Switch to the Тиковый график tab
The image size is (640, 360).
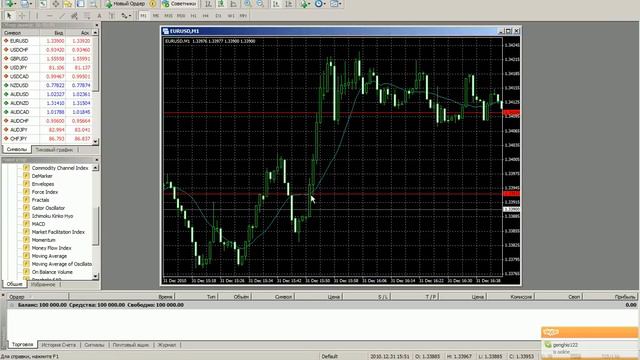tap(54, 150)
